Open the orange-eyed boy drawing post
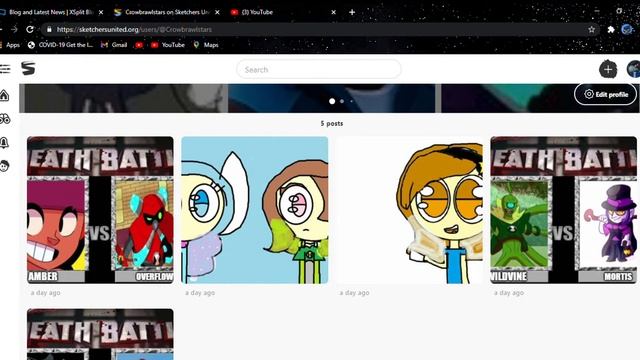This screenshot has width=640, height=360. [409, 210]
